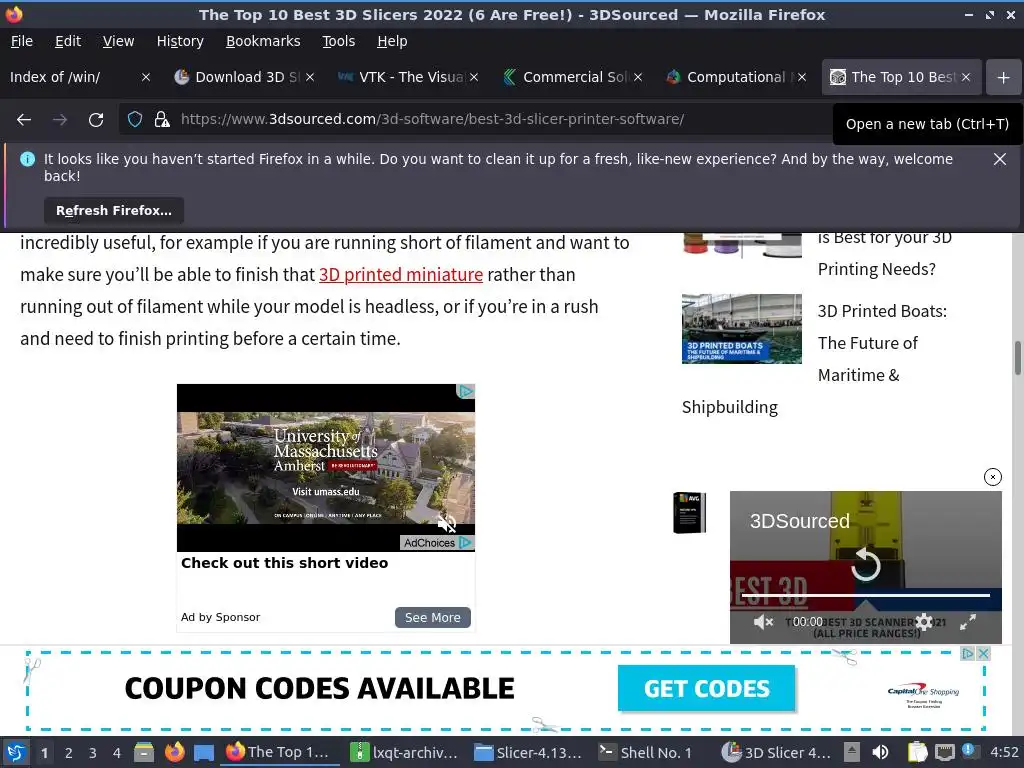Close the 'Index of /win/' tab
The width and height of the screenshot is (1024, 768).
click(x=146, y=77)
